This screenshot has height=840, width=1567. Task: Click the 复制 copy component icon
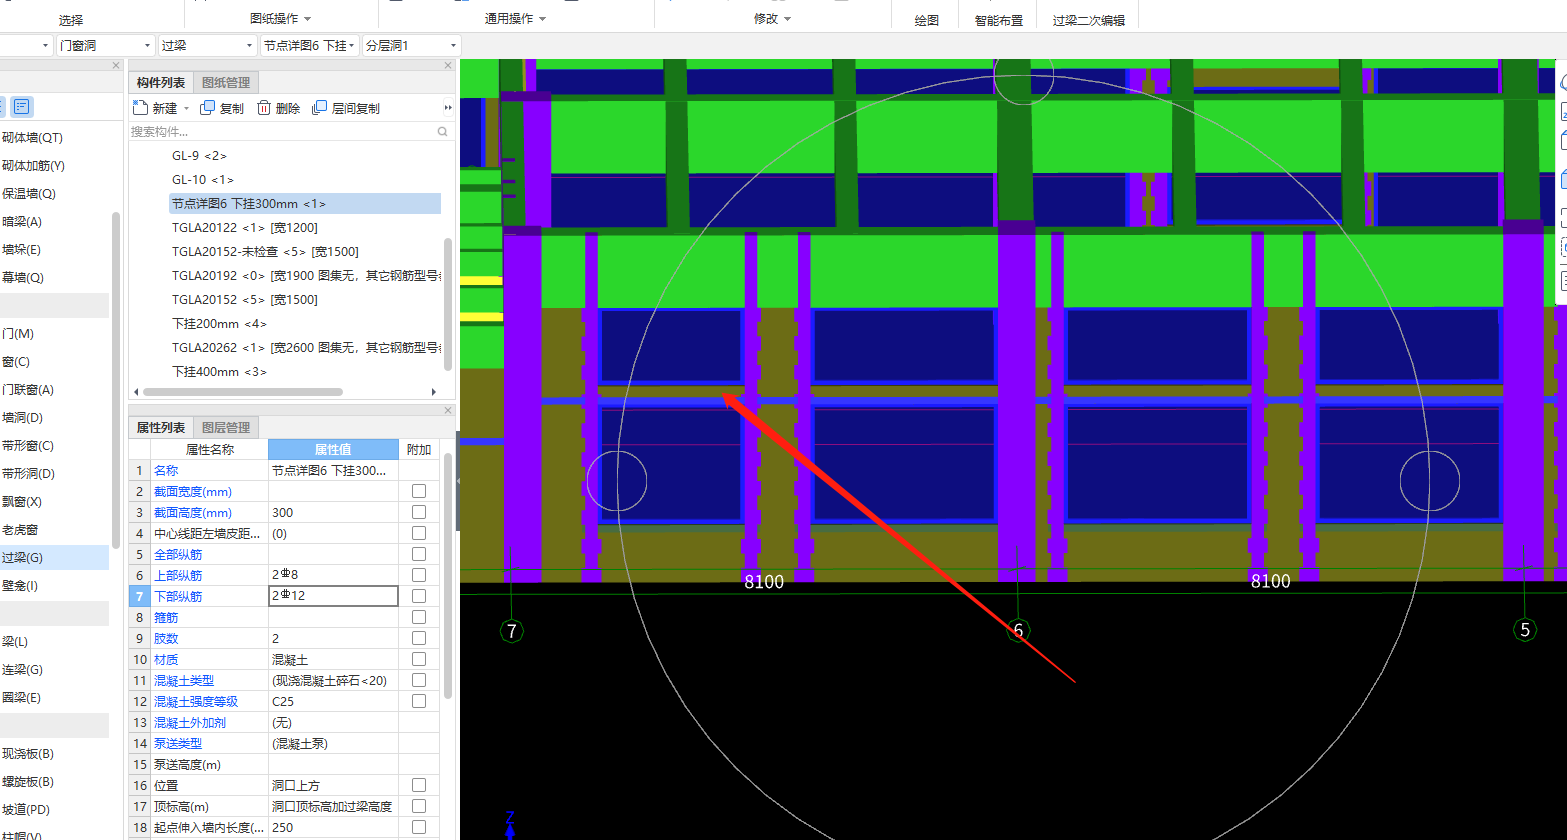tap(208, 108)
